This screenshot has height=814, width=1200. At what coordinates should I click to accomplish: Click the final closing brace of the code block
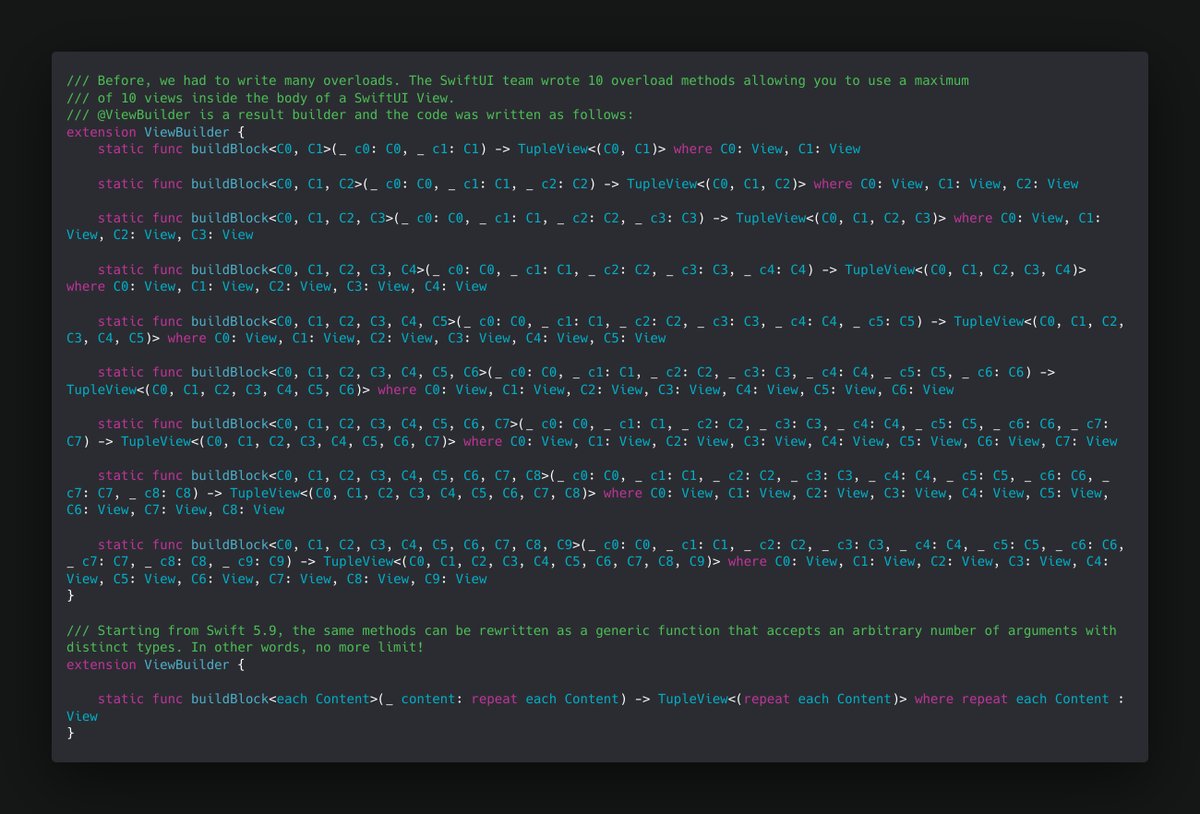coord(69,732)
